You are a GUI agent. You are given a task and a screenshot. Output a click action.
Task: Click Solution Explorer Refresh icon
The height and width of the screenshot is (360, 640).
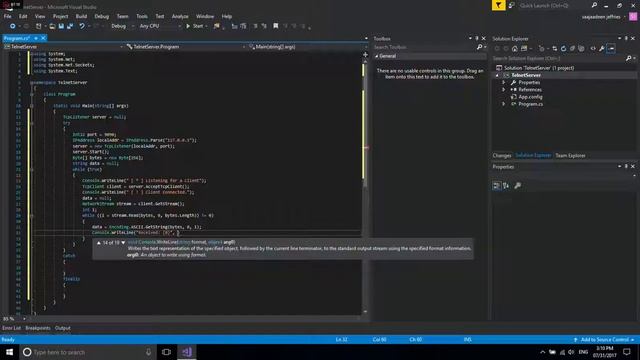[x=563, y=49]
